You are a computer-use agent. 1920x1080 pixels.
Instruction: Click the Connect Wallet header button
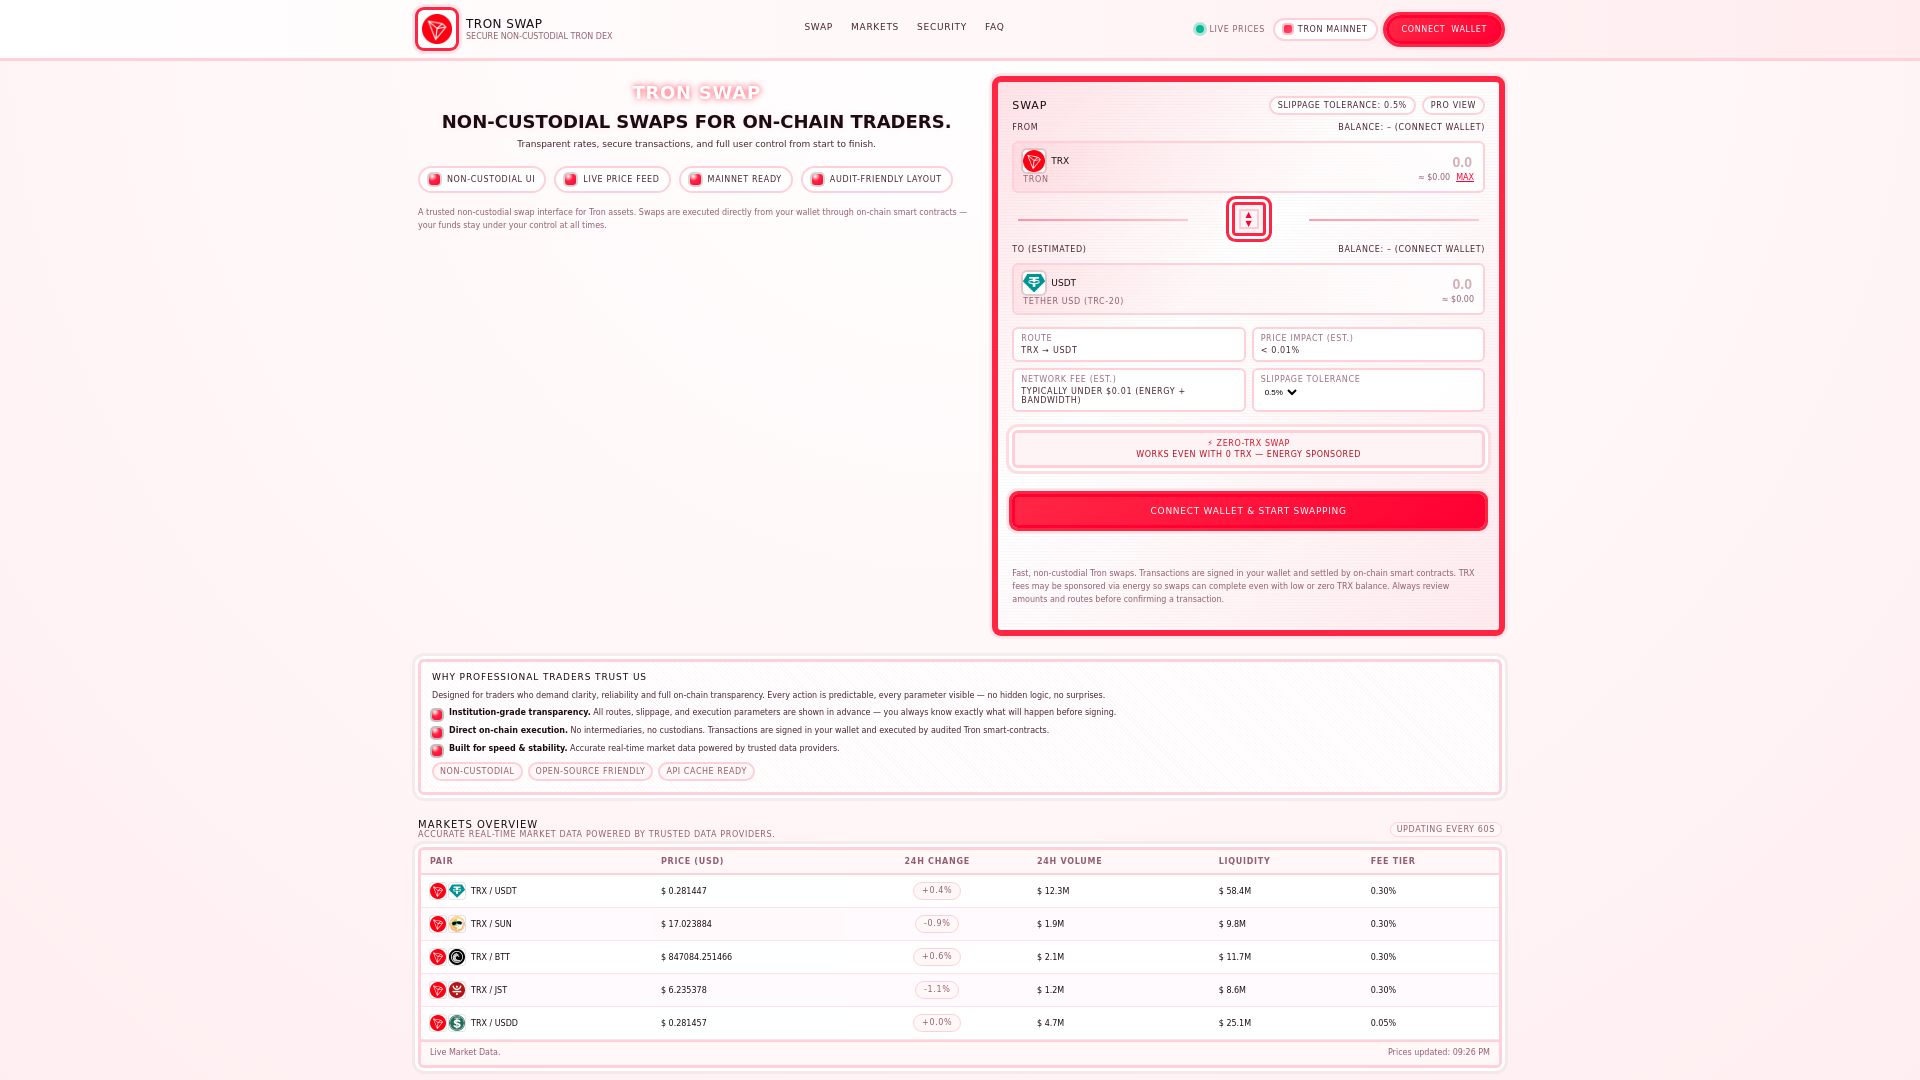(1443, 29)
